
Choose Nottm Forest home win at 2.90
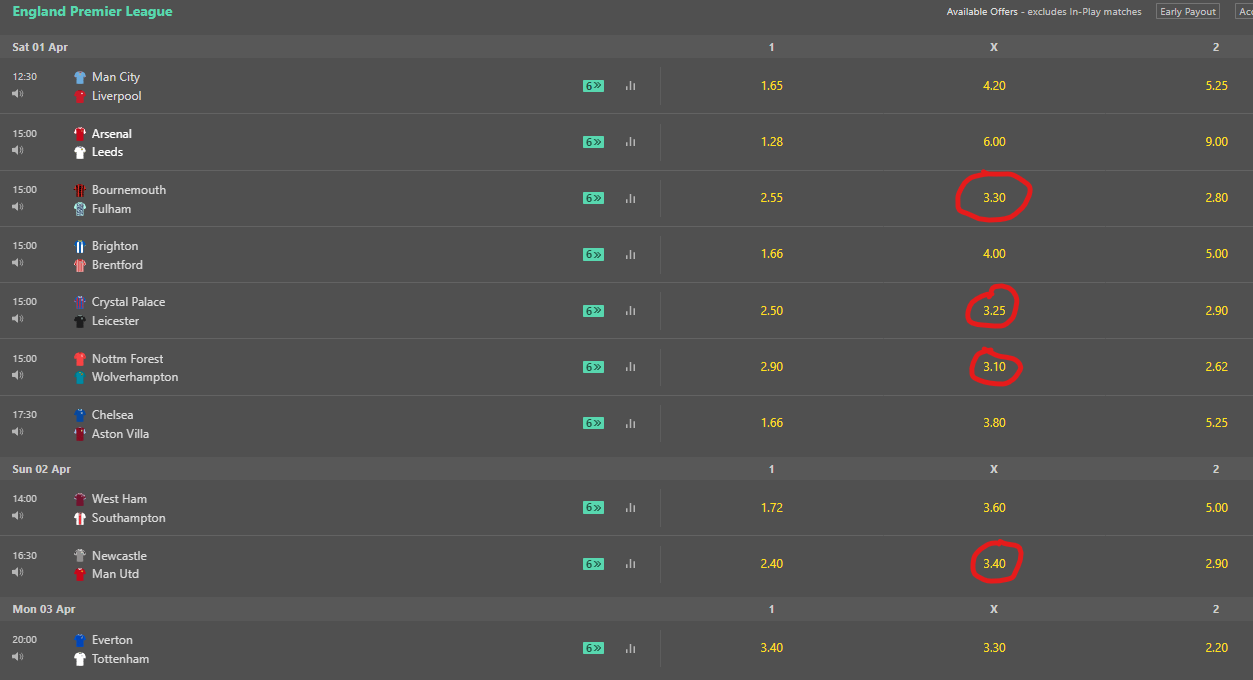click(x=771, y=367)
